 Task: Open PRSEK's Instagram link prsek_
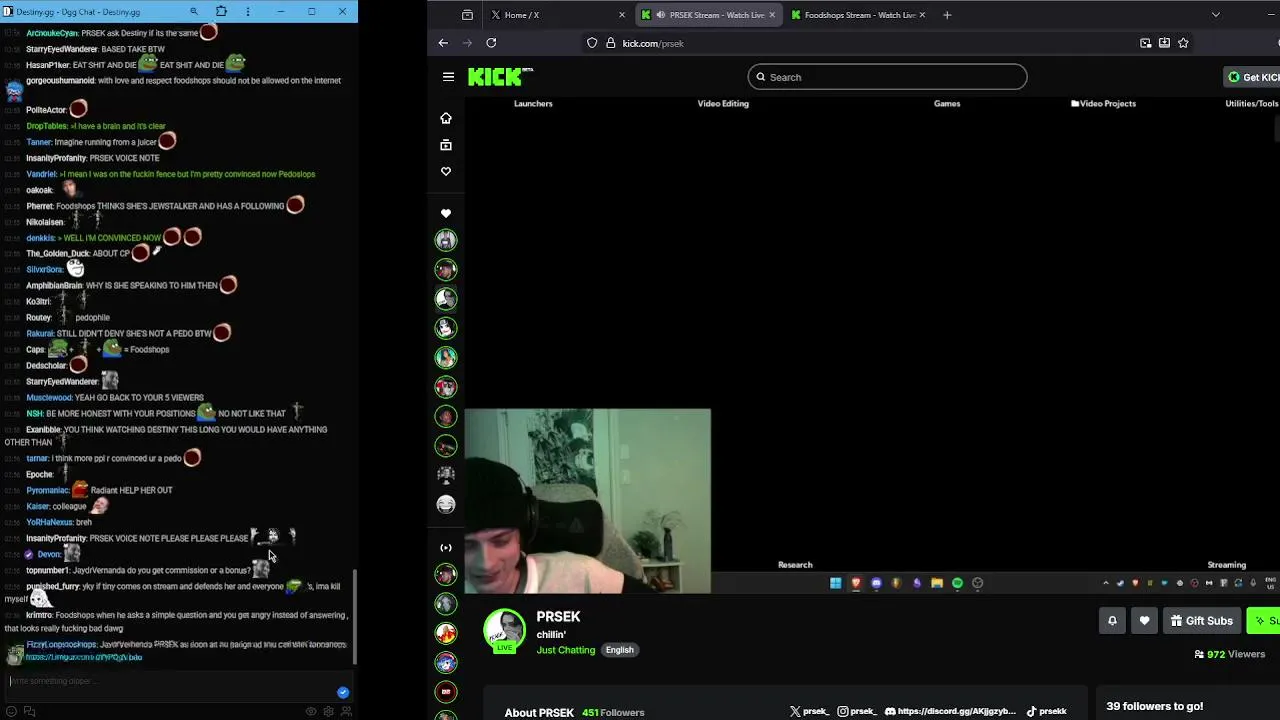tap(856, 711)
